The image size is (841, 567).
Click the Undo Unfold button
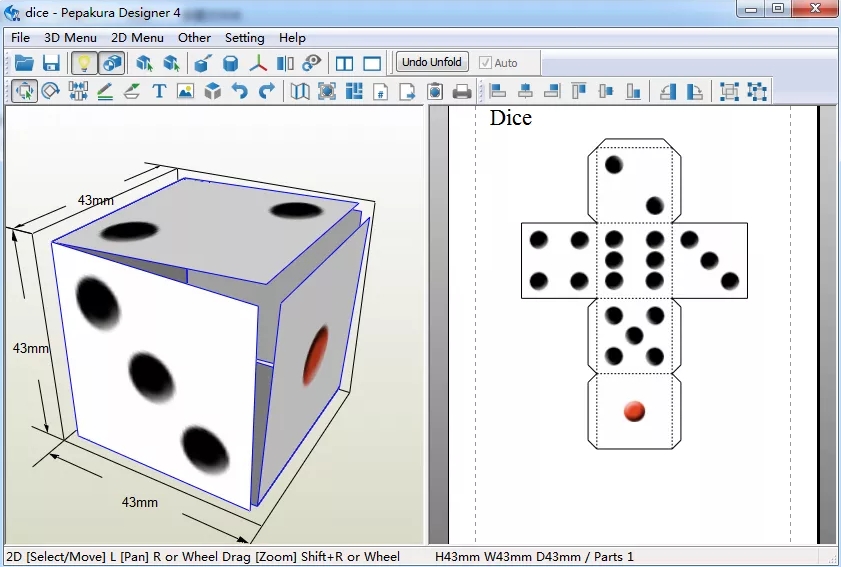point(432,62)
